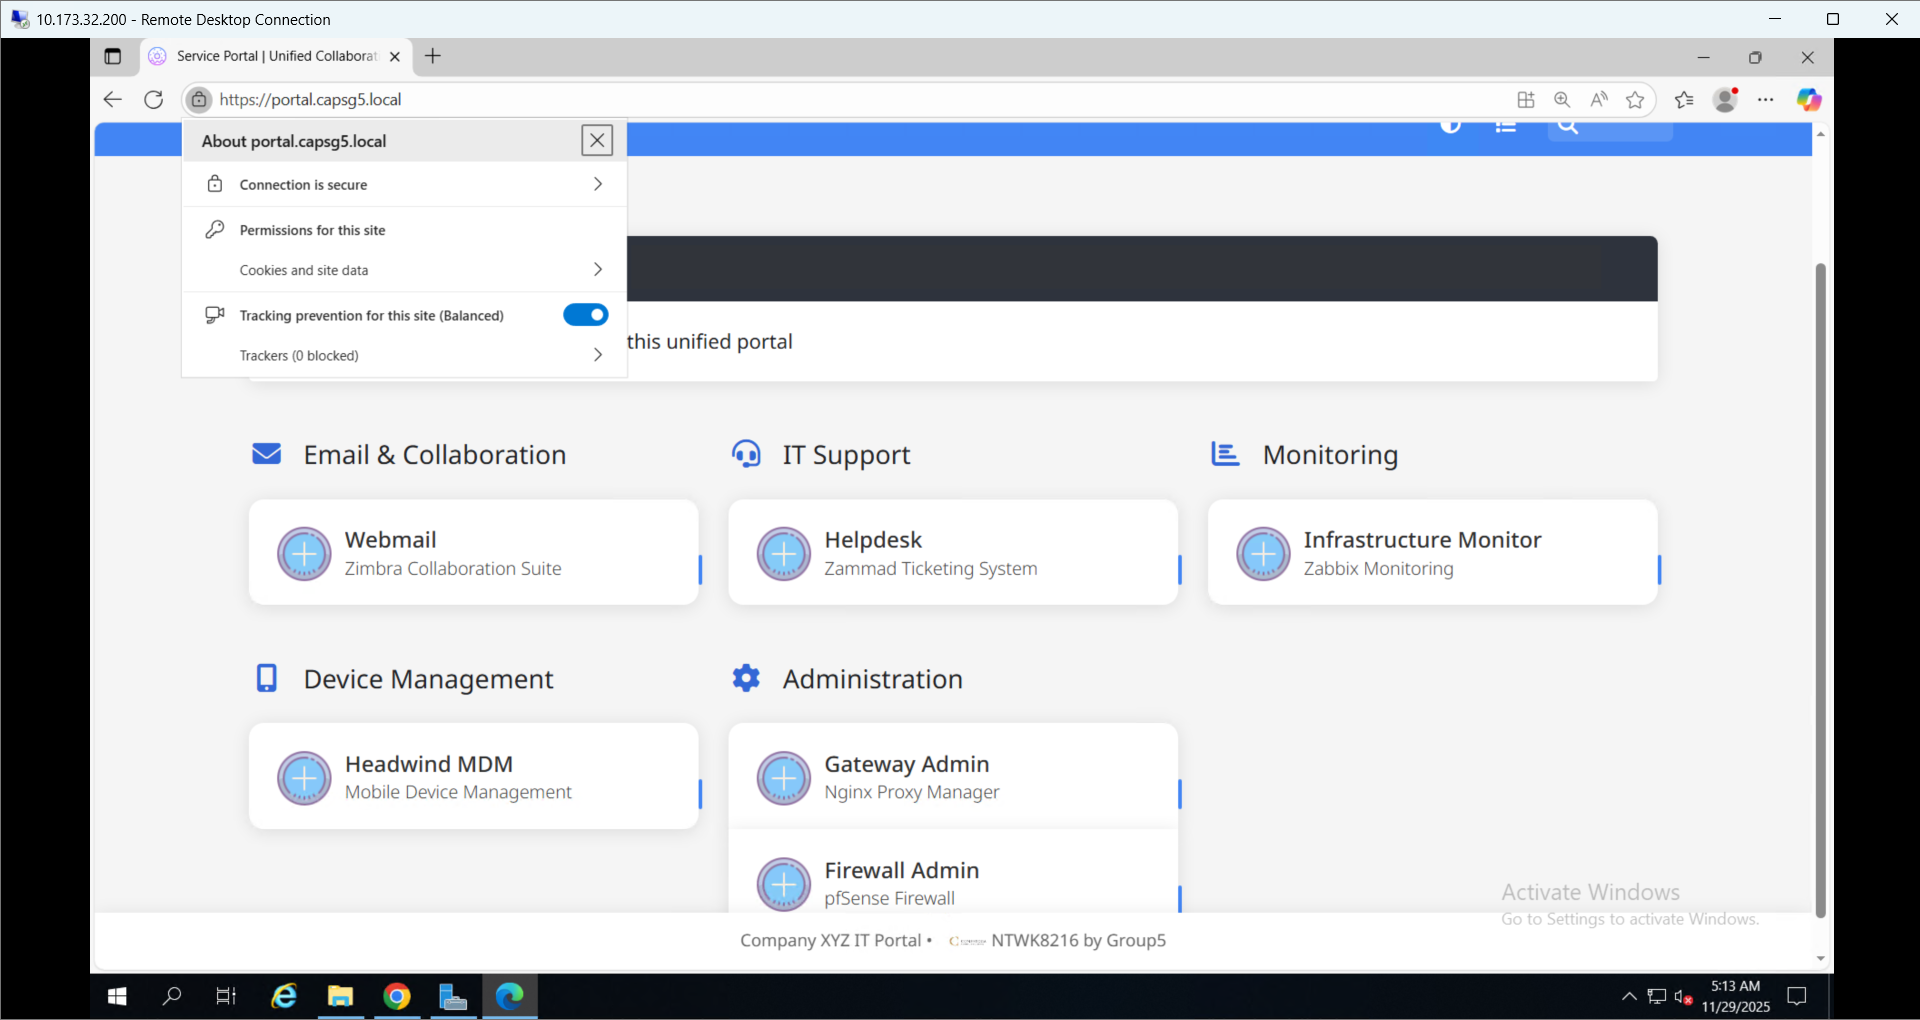The image size is (1920, 1020).
Task: Disable tracking prevention for this site
Action: (x=585, y=314)
